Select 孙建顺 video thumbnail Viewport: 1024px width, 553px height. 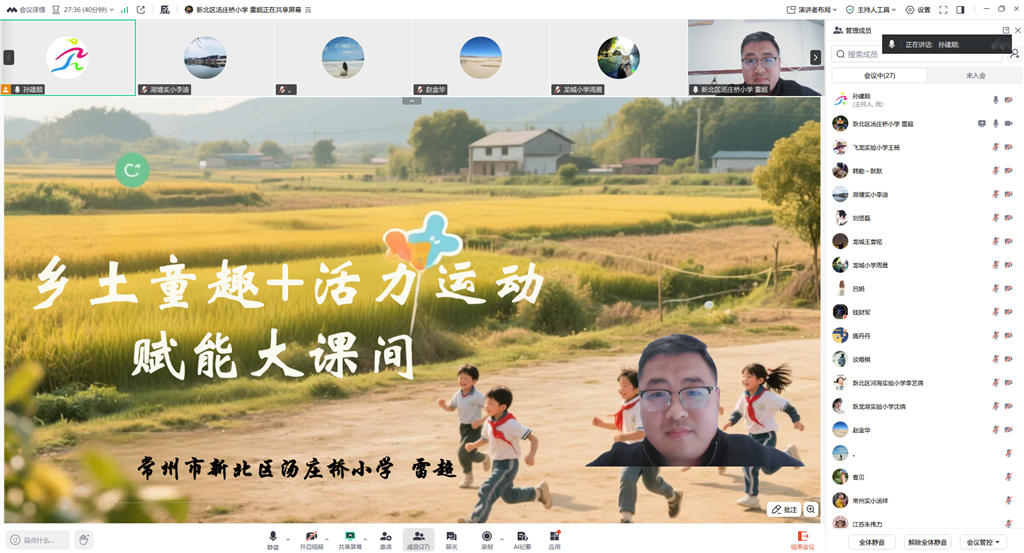(68, 57)
